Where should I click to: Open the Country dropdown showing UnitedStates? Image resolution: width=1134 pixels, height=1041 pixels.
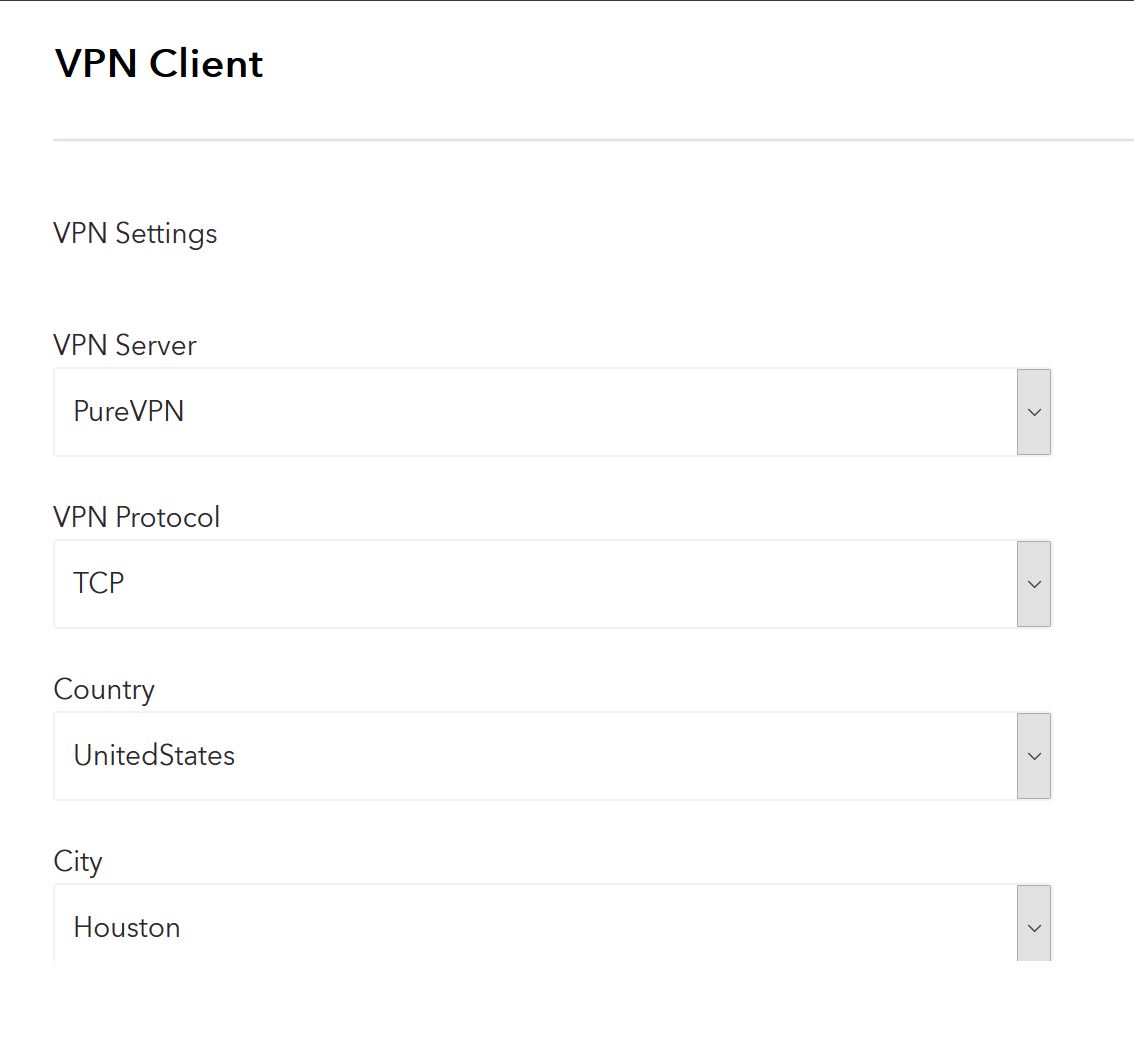pyautogui.click(x=552, y=756)
